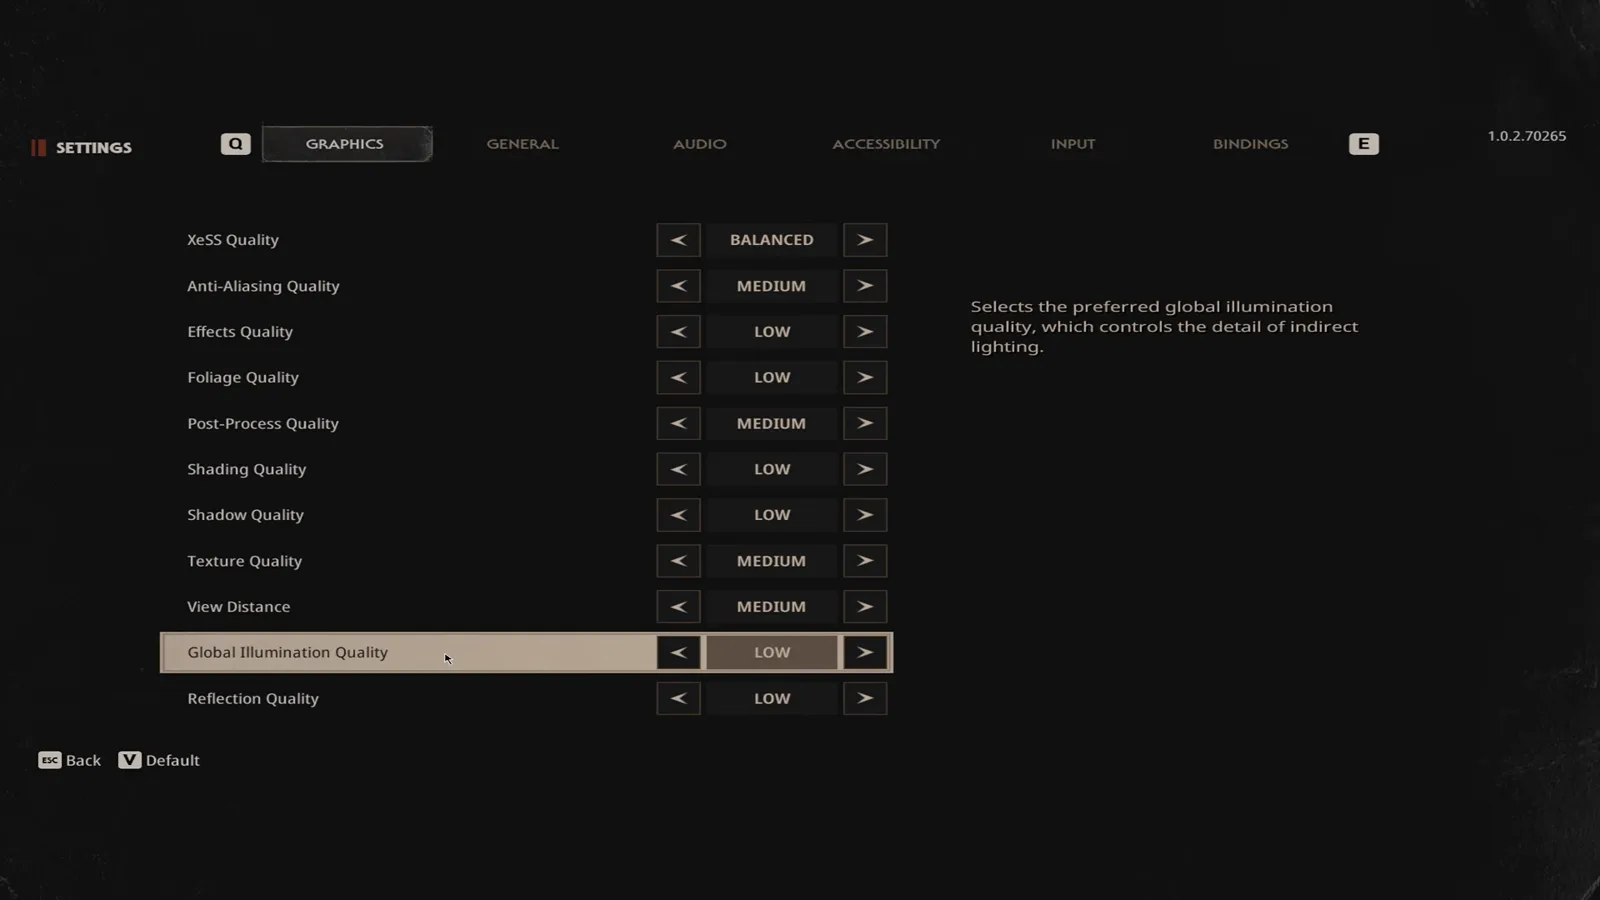Click Shadow Quality right arrow

coord(865,515)
